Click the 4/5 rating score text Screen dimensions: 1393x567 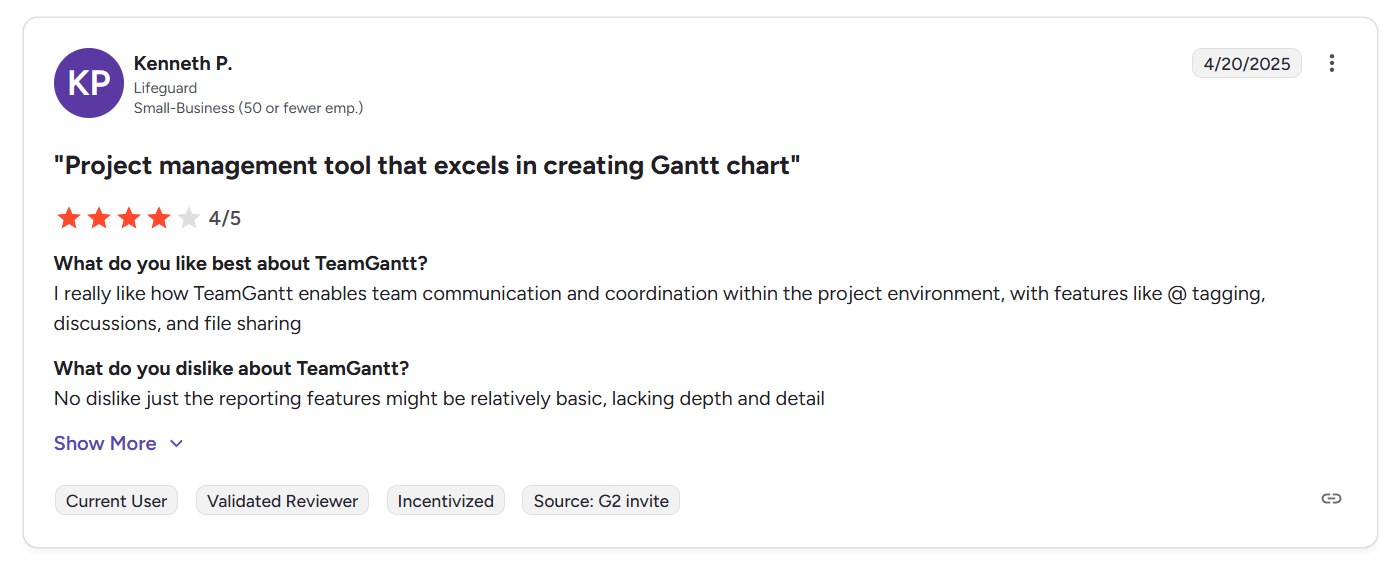(x=225, y=218)
